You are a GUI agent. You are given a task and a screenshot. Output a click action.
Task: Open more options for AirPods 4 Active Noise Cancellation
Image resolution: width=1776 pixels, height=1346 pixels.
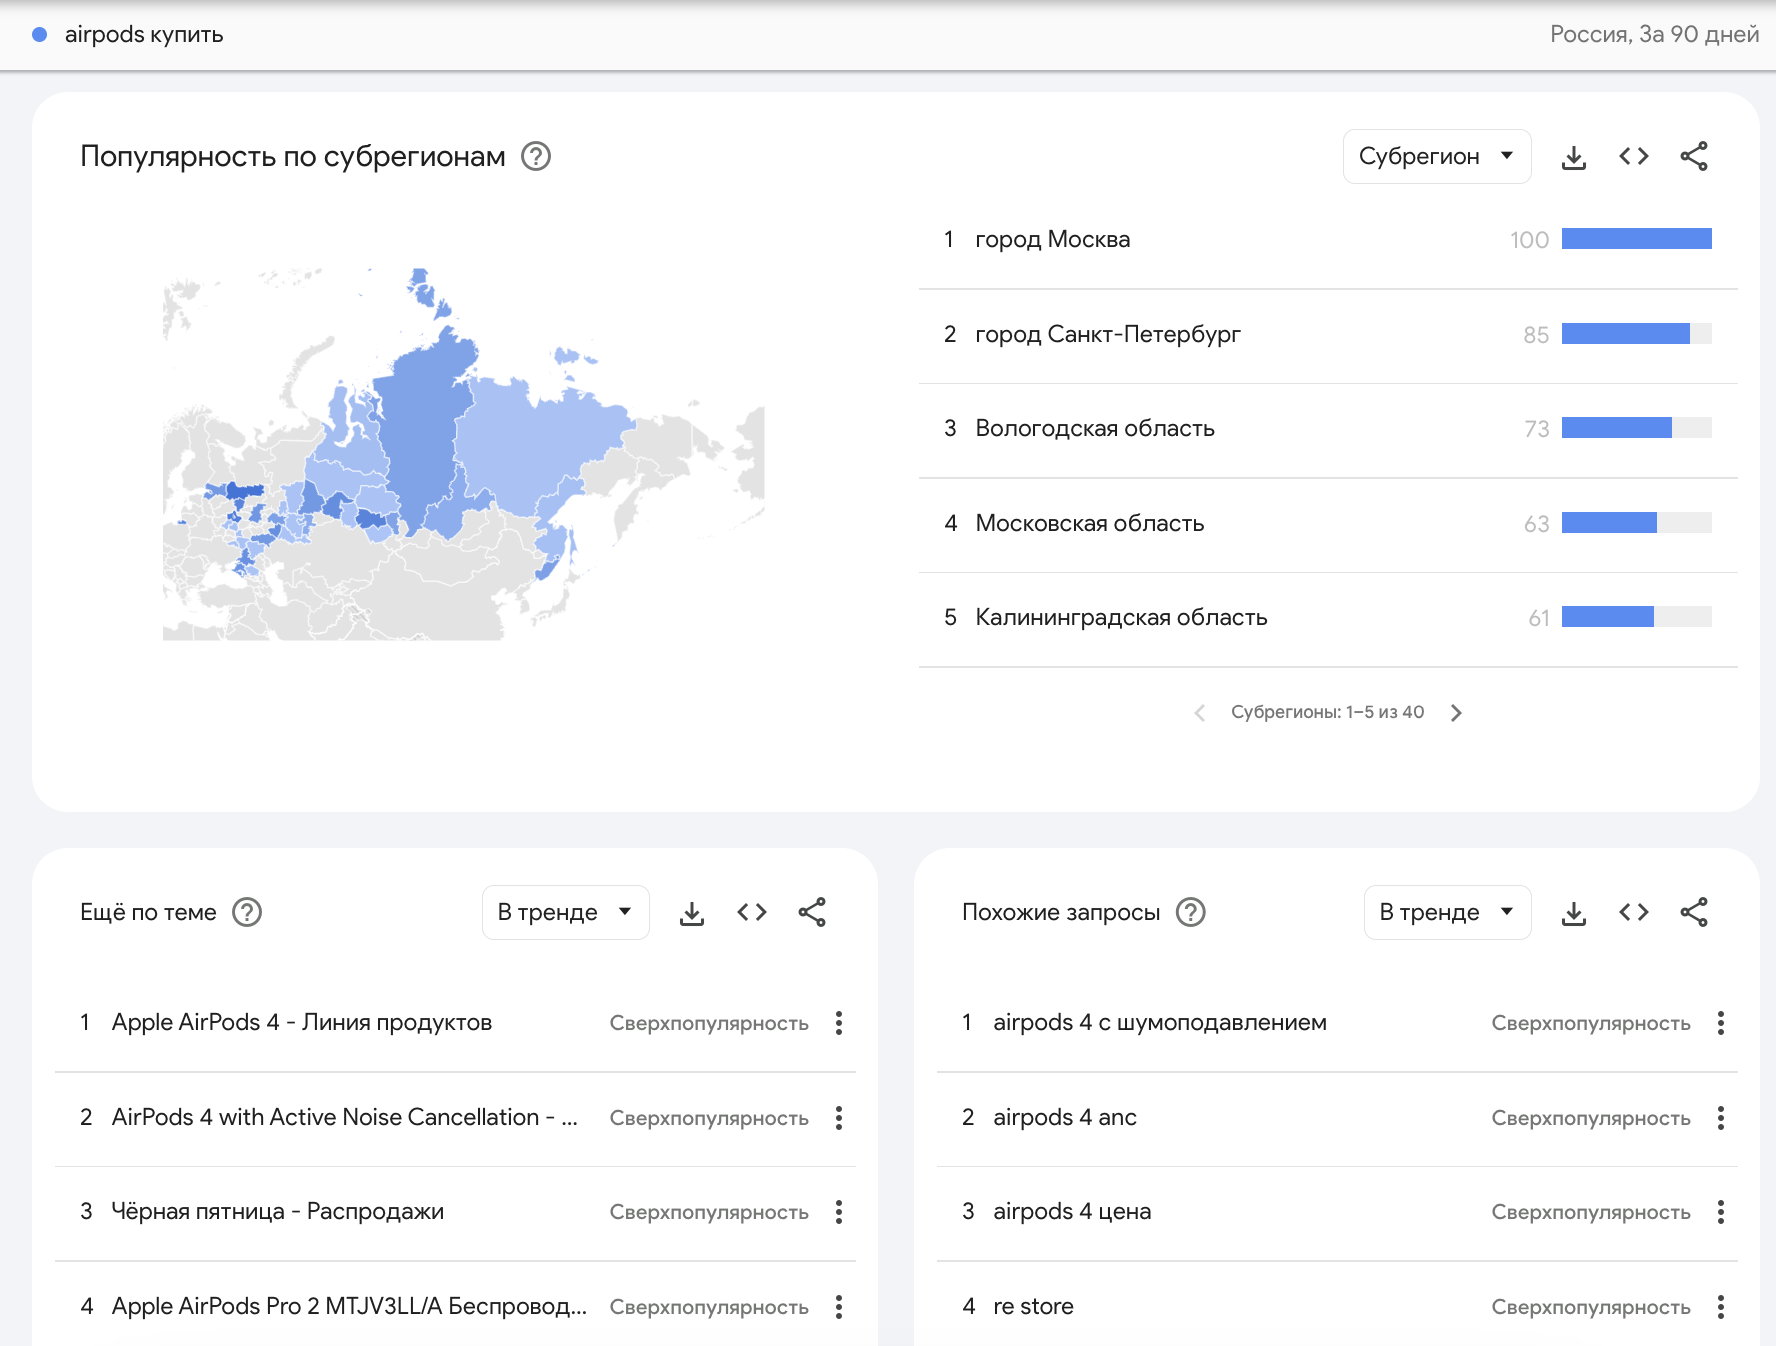click(839, 1118)
